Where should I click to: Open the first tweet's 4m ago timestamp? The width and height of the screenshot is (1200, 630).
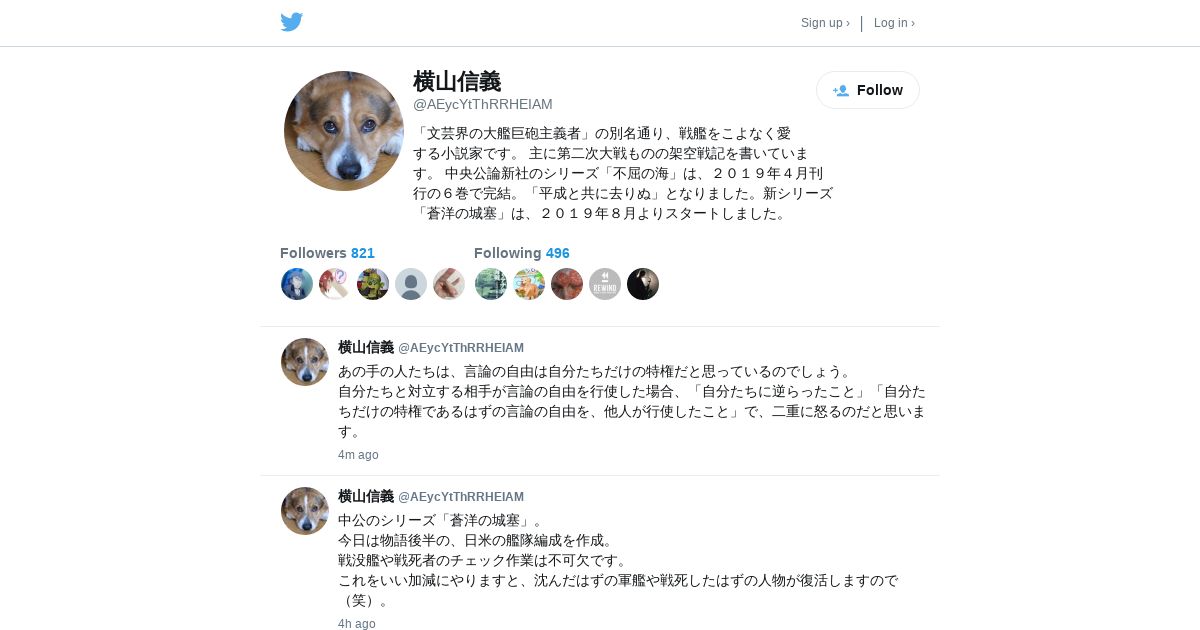(x=358, y=455)
